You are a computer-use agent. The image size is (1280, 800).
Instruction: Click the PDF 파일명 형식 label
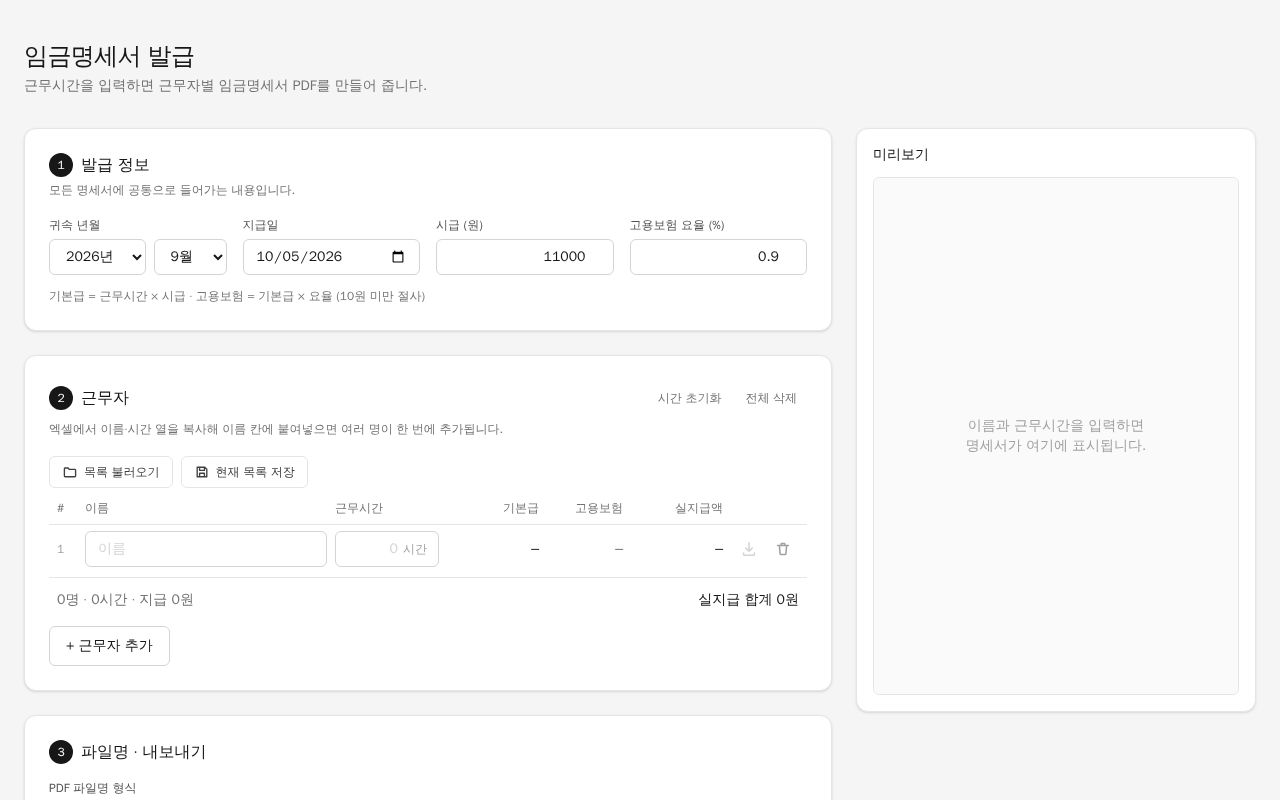pos(92,788)
